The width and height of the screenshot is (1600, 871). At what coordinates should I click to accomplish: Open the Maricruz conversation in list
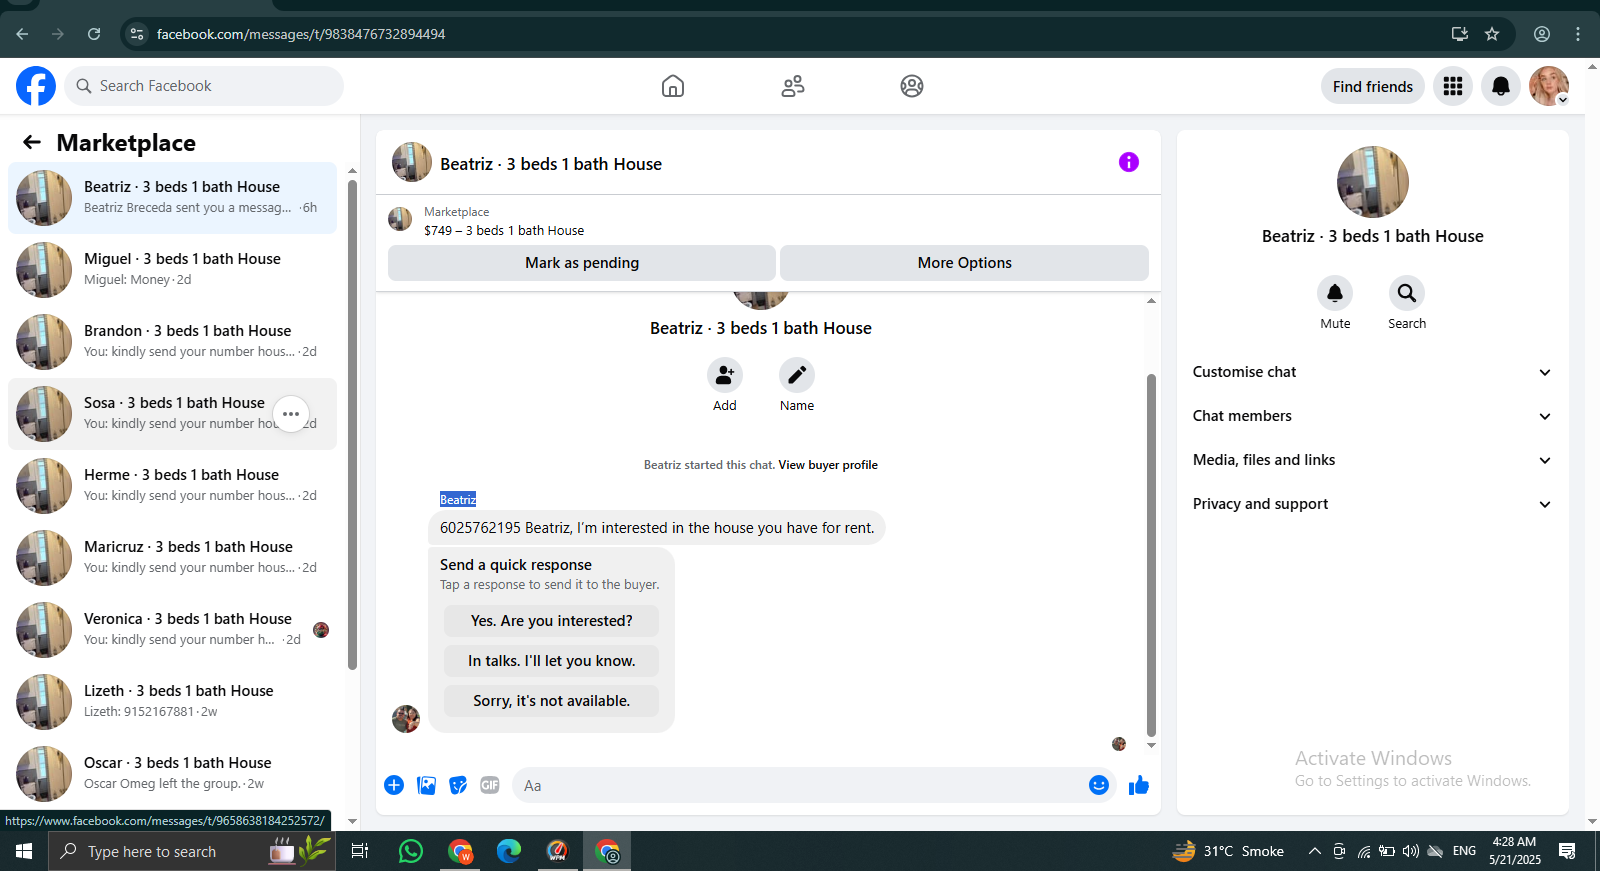(172, 558)
